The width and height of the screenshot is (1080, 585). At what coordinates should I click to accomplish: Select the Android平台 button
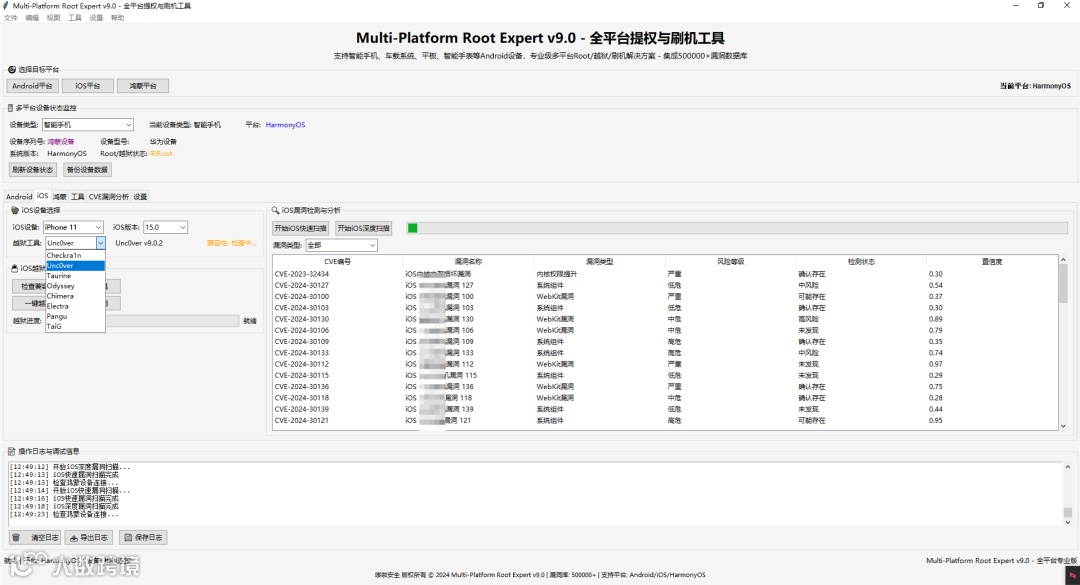32,86
